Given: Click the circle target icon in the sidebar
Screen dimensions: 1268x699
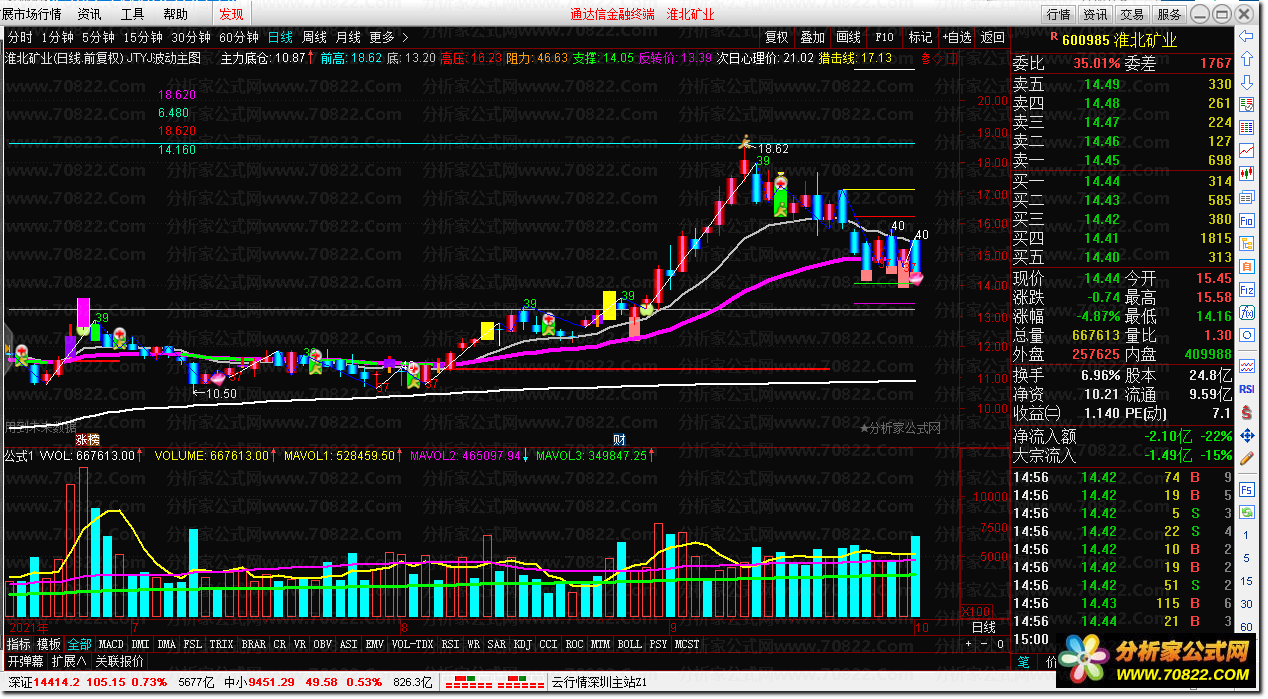Looking at the screenshot, I should pos(1246,336).
